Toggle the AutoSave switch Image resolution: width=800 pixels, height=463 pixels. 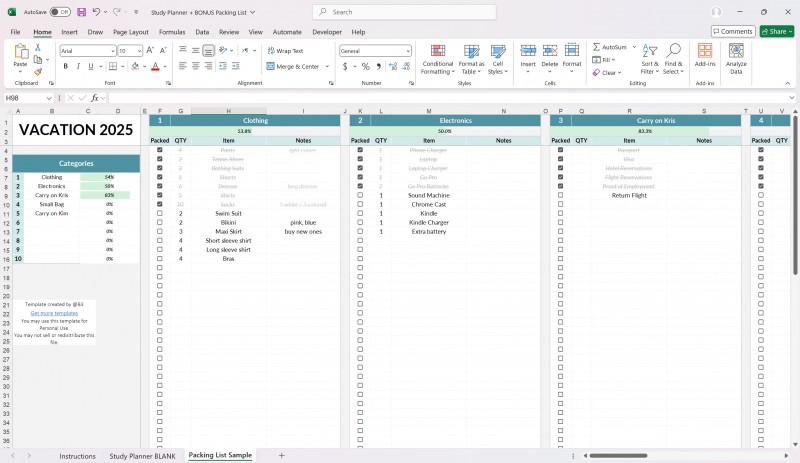point(60,12)
